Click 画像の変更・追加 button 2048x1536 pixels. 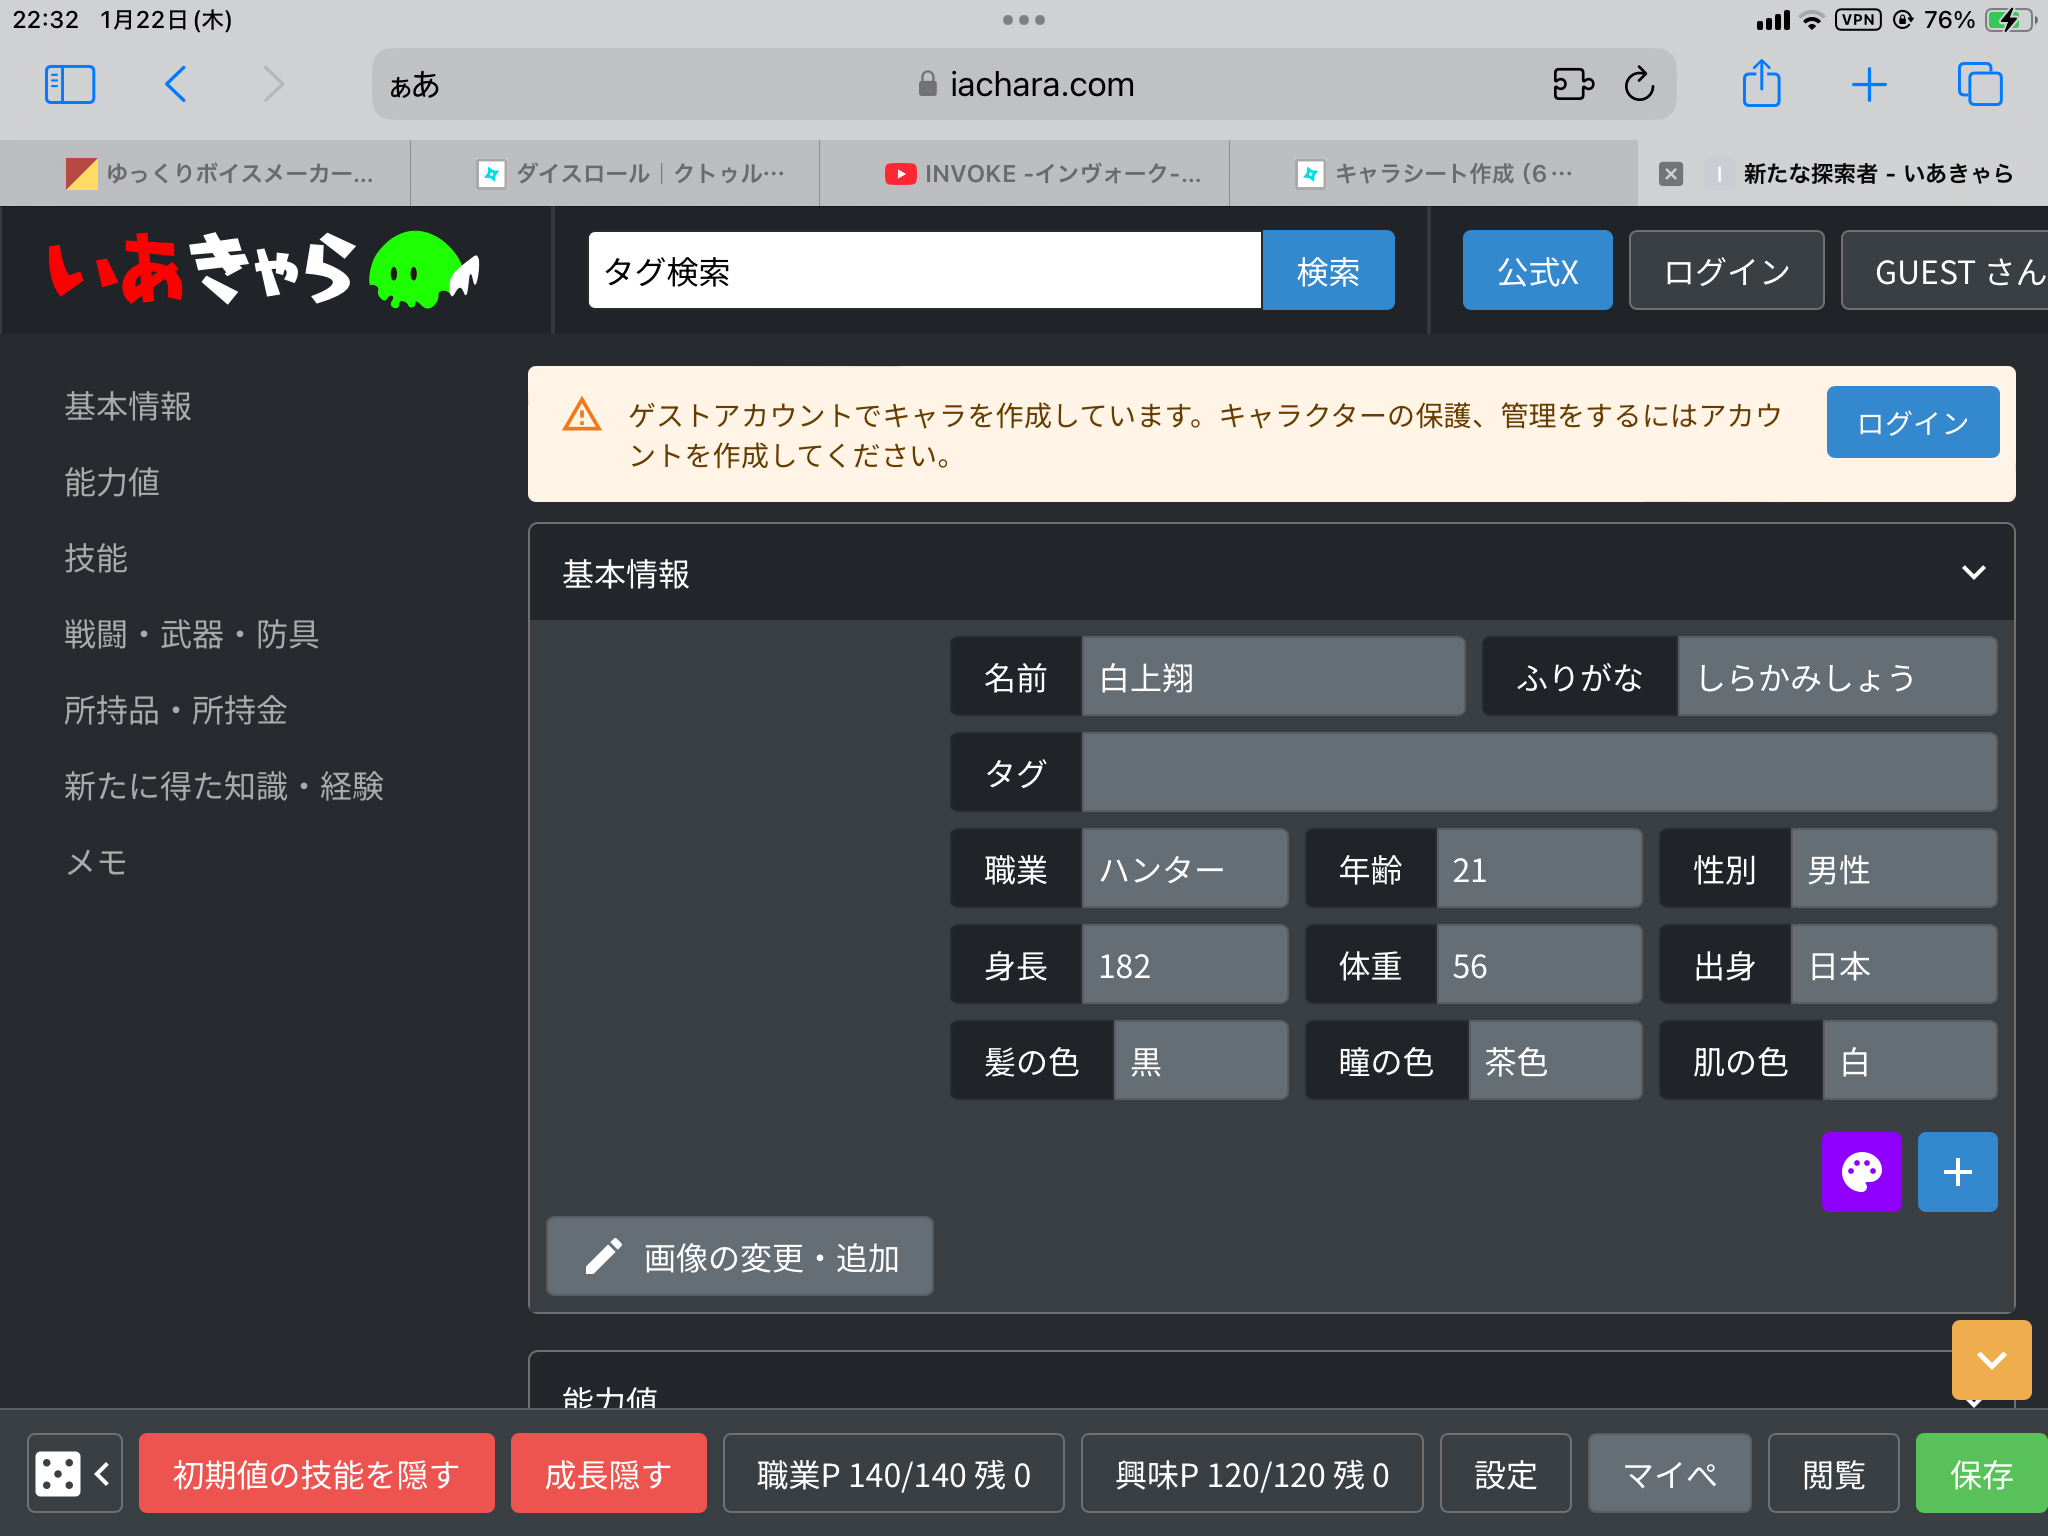click(x=740, y=1257)
